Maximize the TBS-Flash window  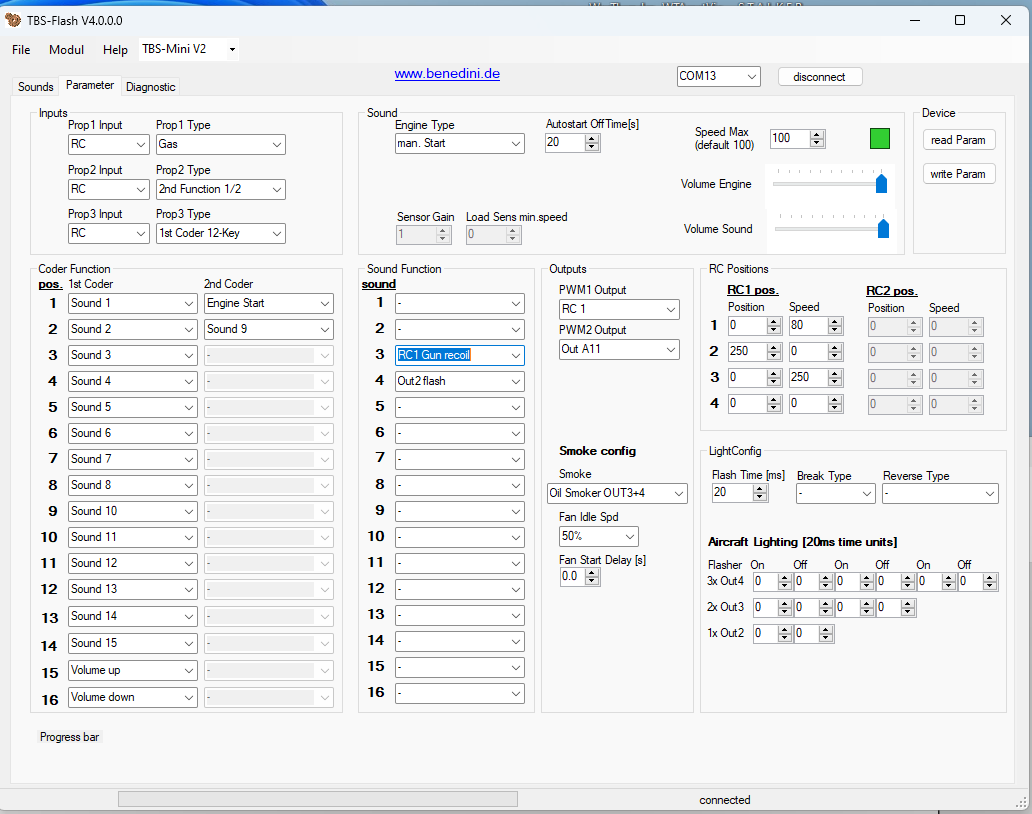[960, 20]
